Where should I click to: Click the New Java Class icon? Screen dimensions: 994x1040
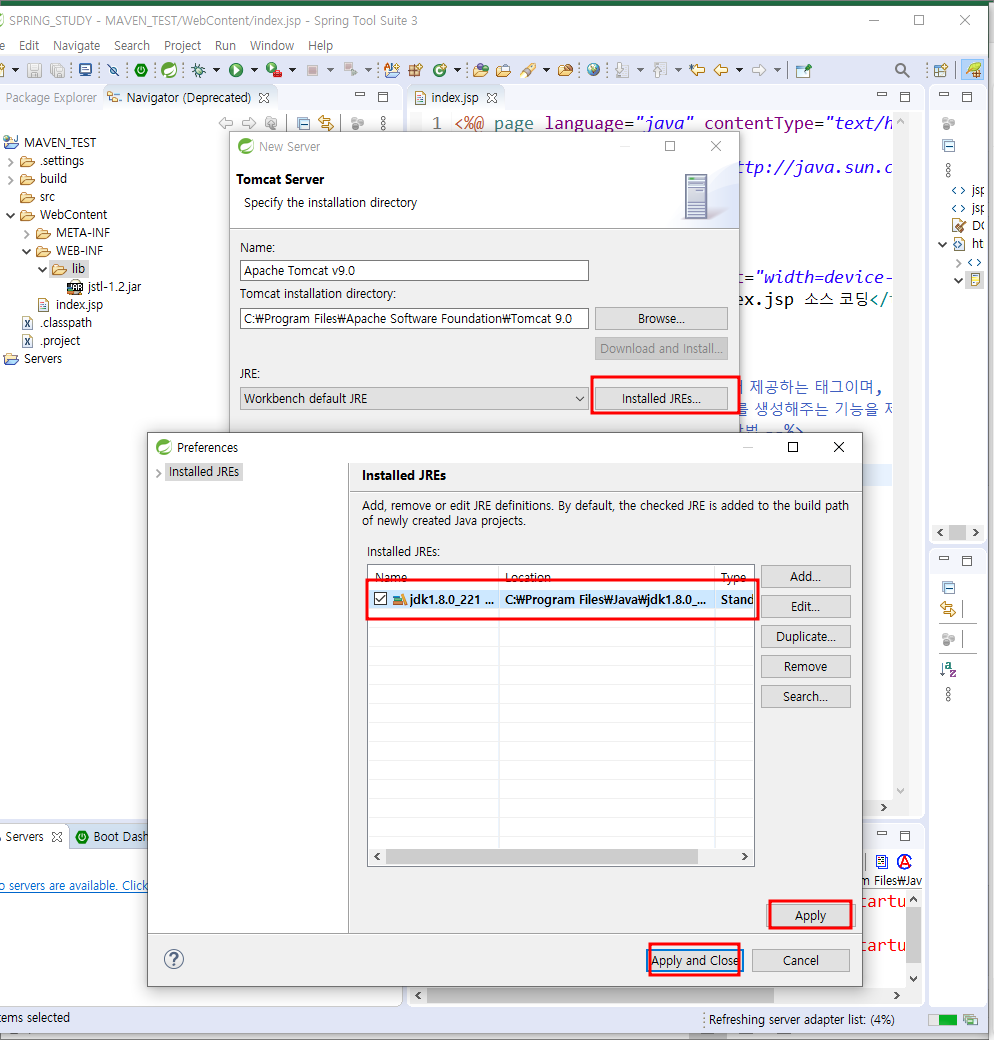click(440, 70)
